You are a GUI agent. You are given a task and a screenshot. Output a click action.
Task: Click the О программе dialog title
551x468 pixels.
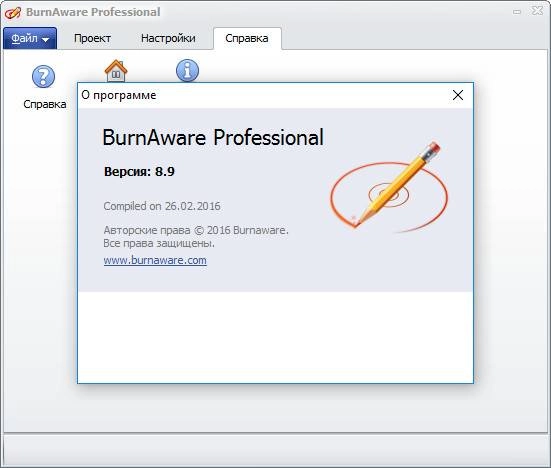click(x=119, y=95)
